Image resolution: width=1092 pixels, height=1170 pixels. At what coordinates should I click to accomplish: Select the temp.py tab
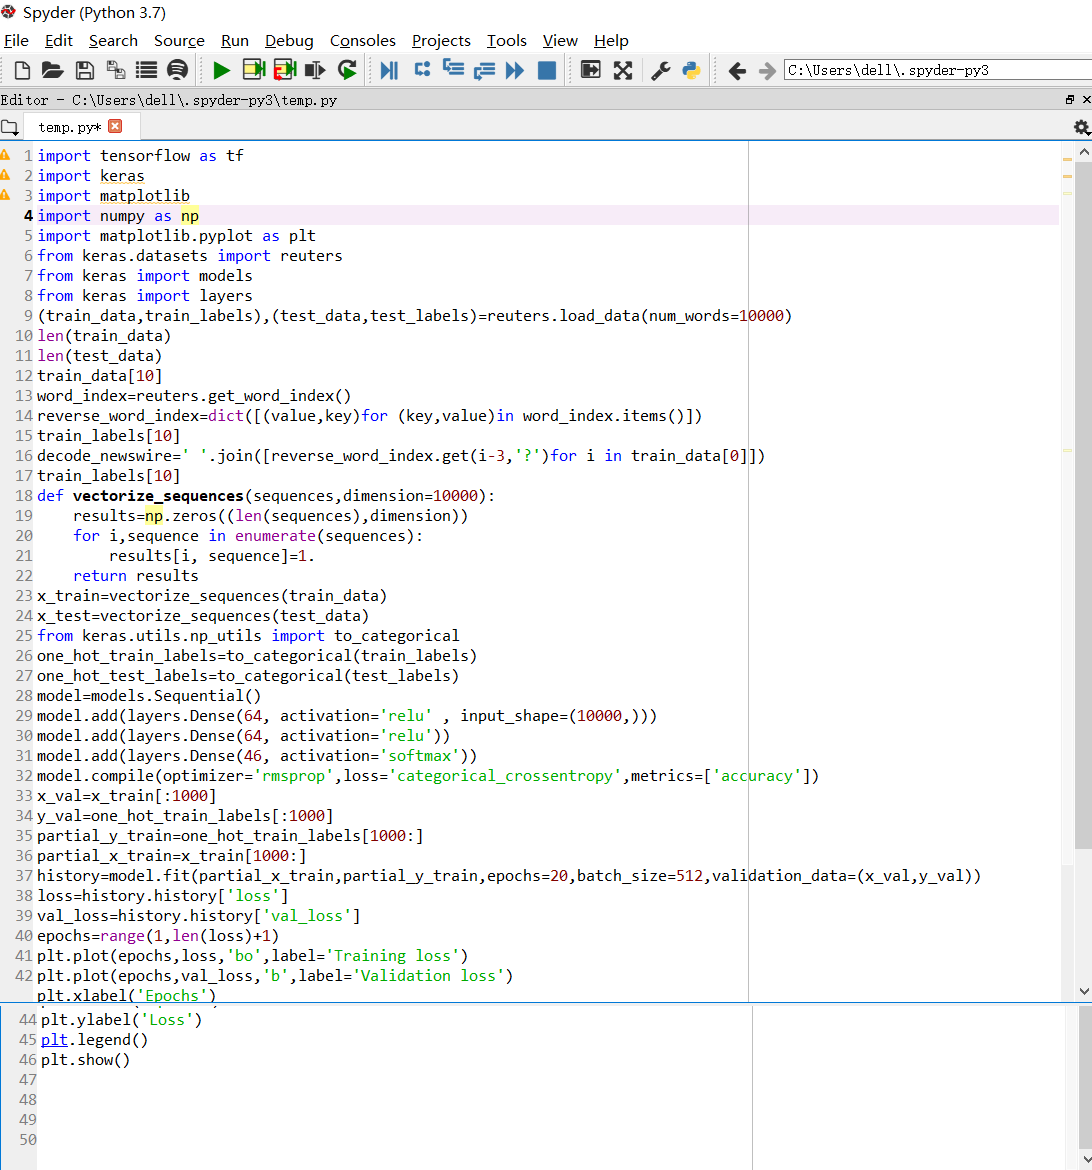point(69,127)
